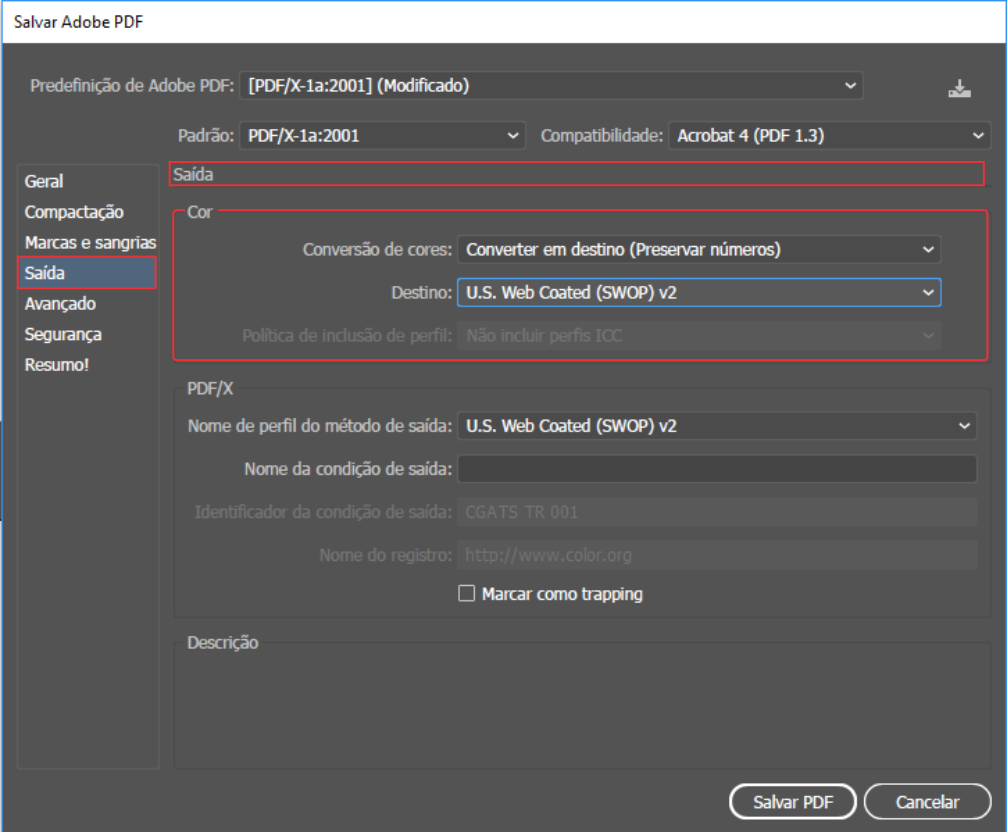Viewport: 1007px width, 832px height.
Task: Click the Salvar PDF button
Action: point(790,802)
